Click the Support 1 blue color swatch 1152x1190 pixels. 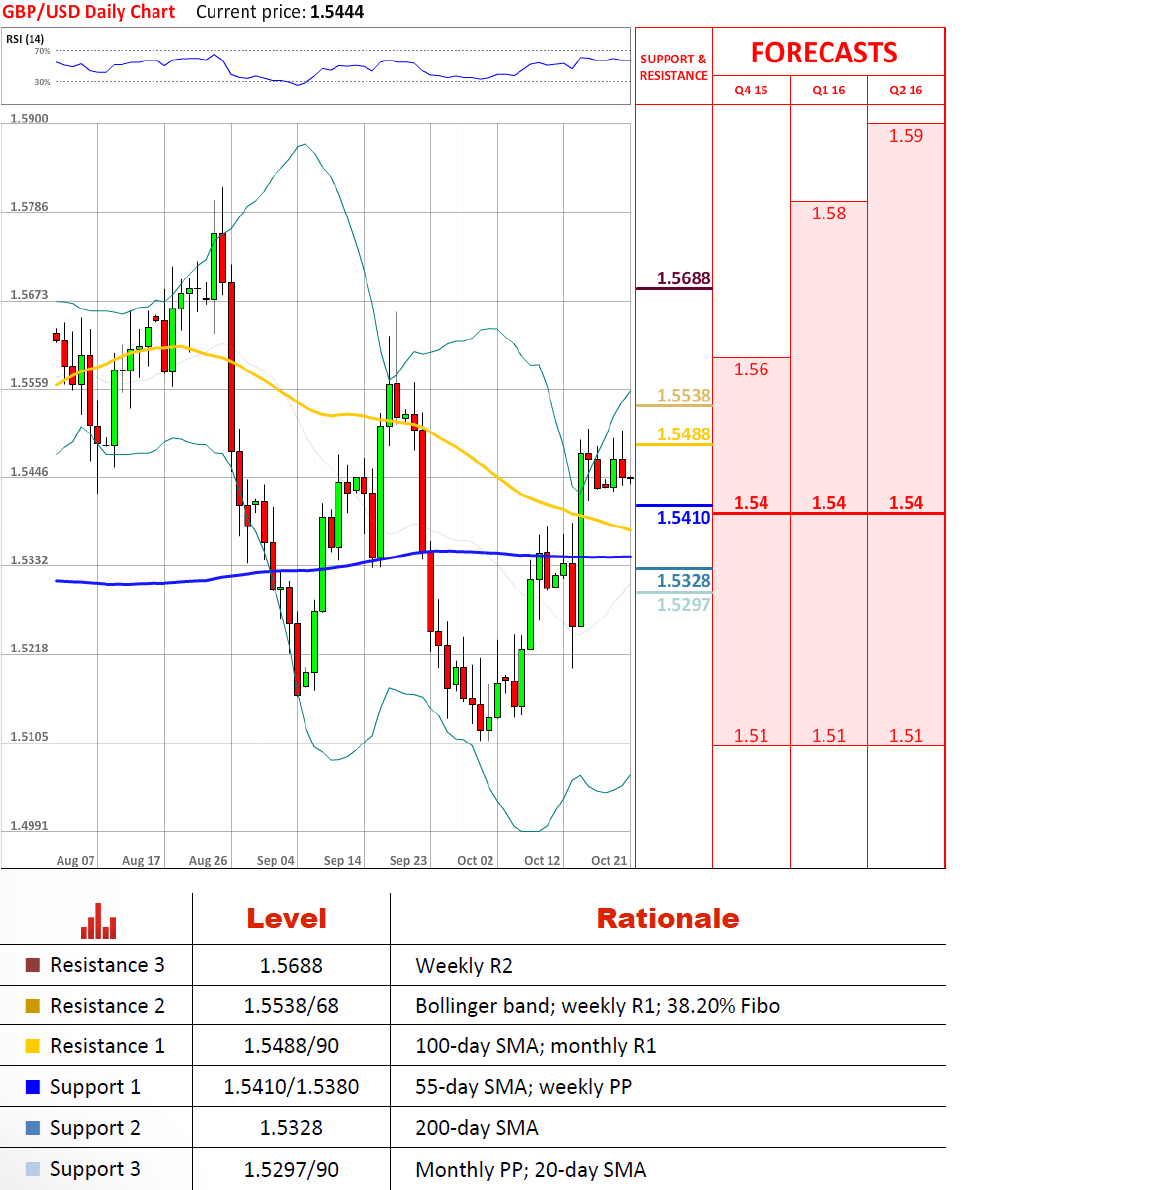pyautogui.click(x=33, y=1087)
